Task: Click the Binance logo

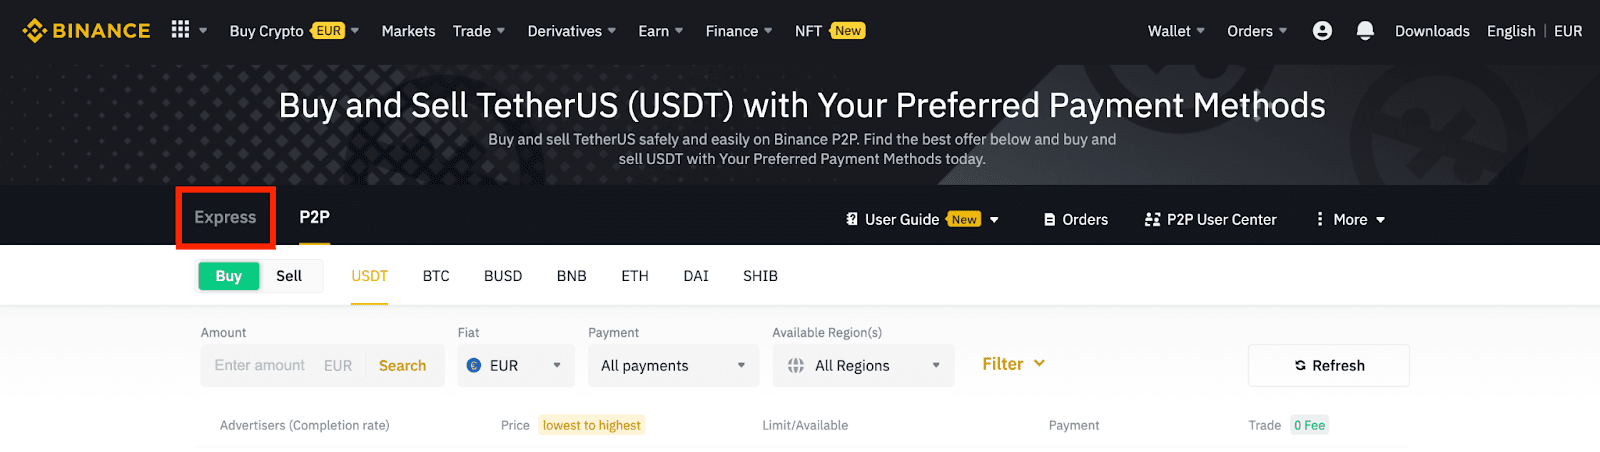Action: pos(86,31)
